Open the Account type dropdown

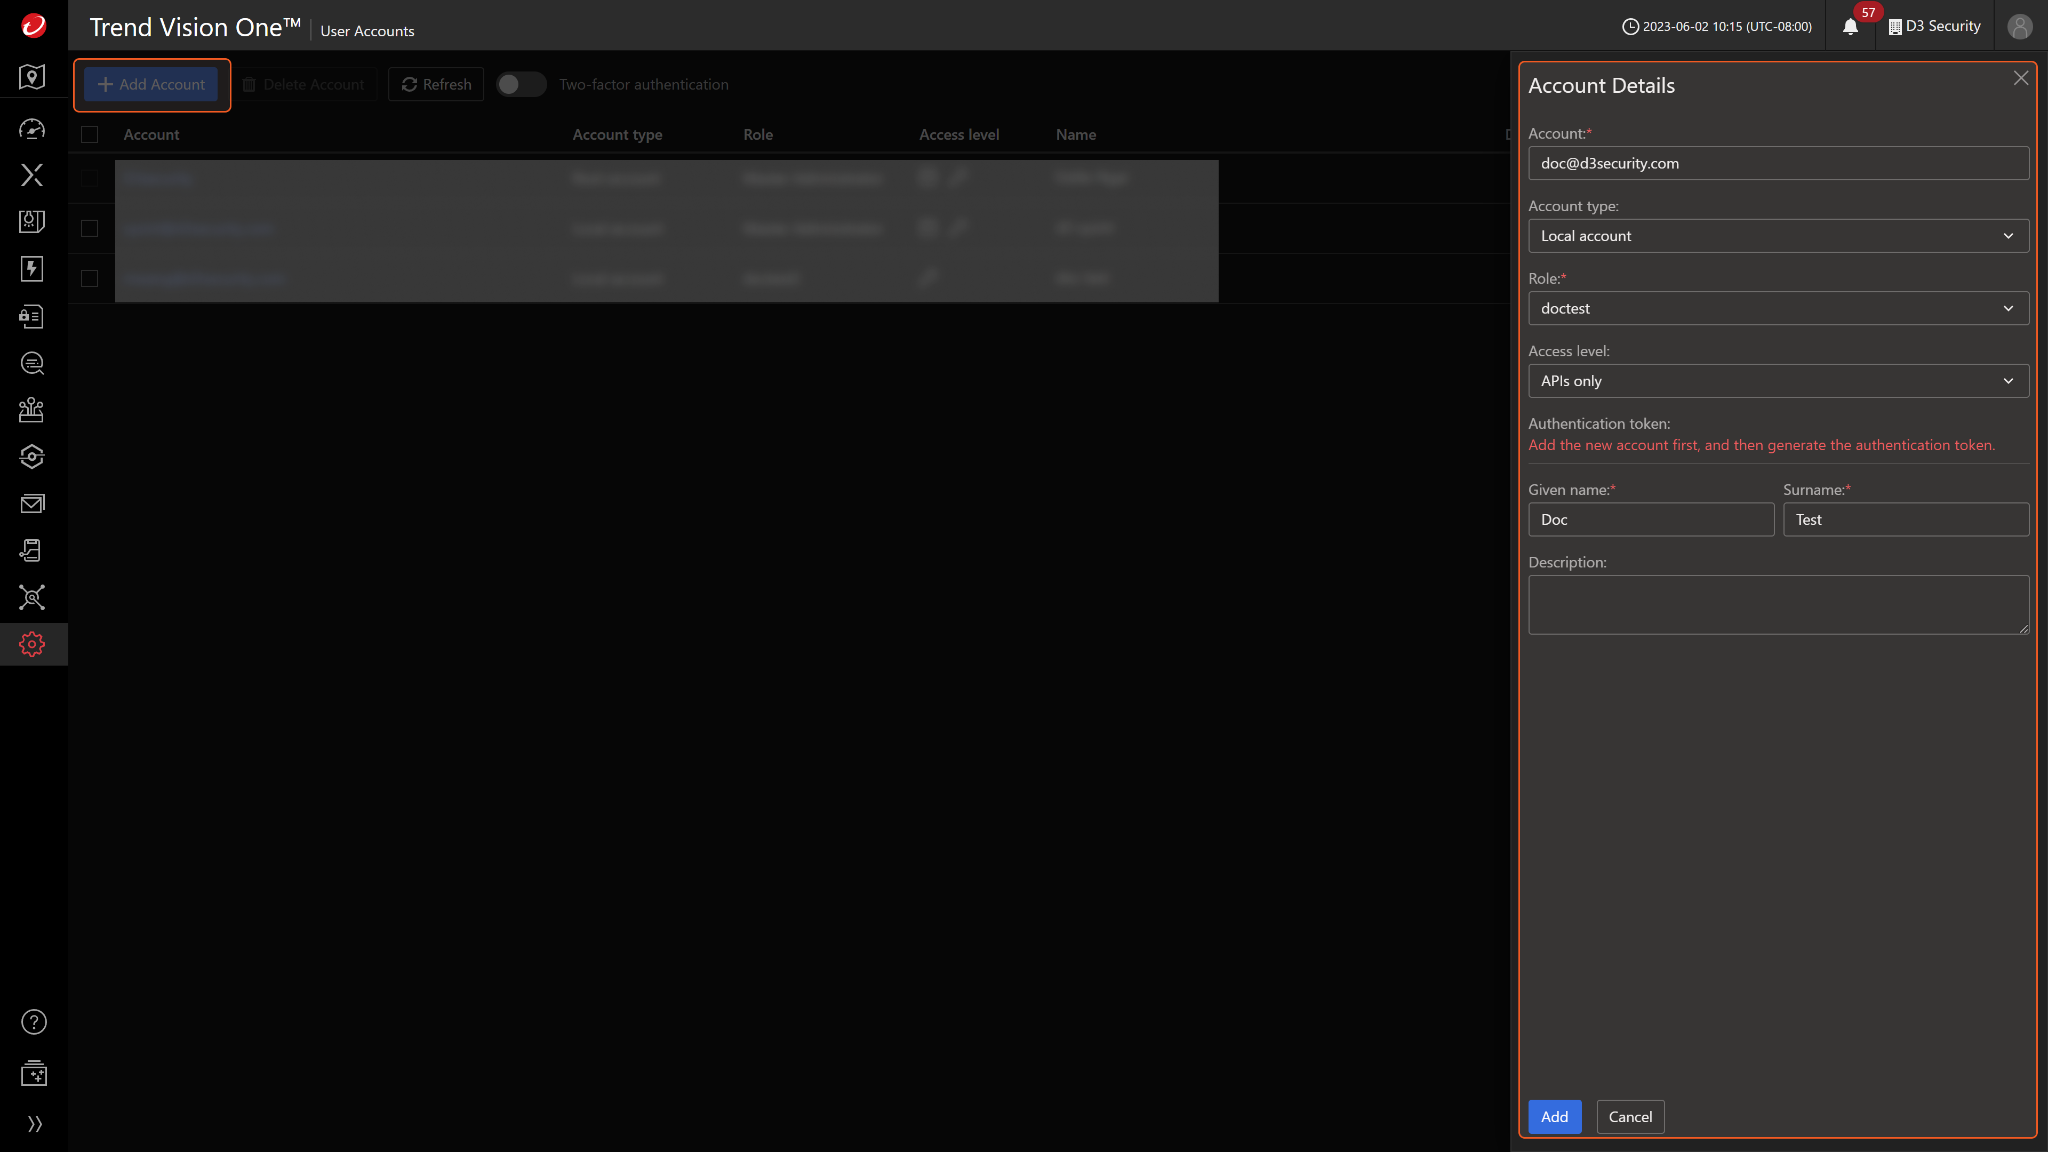coord(1777,236)
